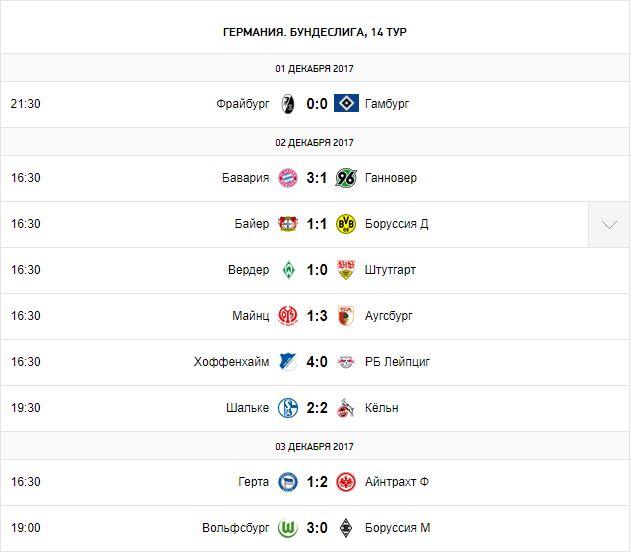This screenshot has height=554, width=632.
Task: Click the Германия. Бундеслига, 14 тур header
Action: (x=315, y=32)
